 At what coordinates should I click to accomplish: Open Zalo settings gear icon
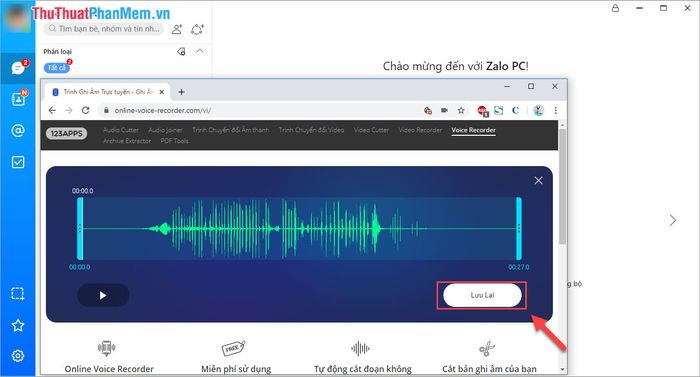18,356
